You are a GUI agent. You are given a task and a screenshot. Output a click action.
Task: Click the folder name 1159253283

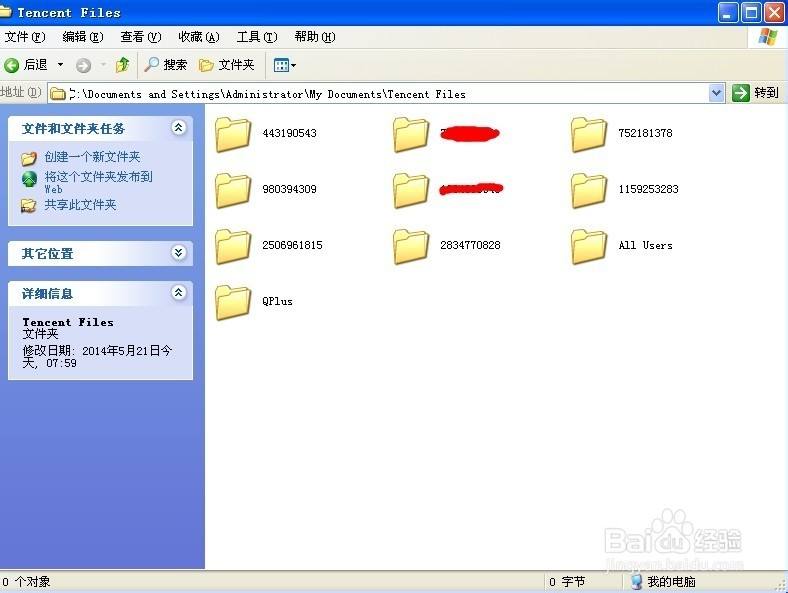(648, 189)
